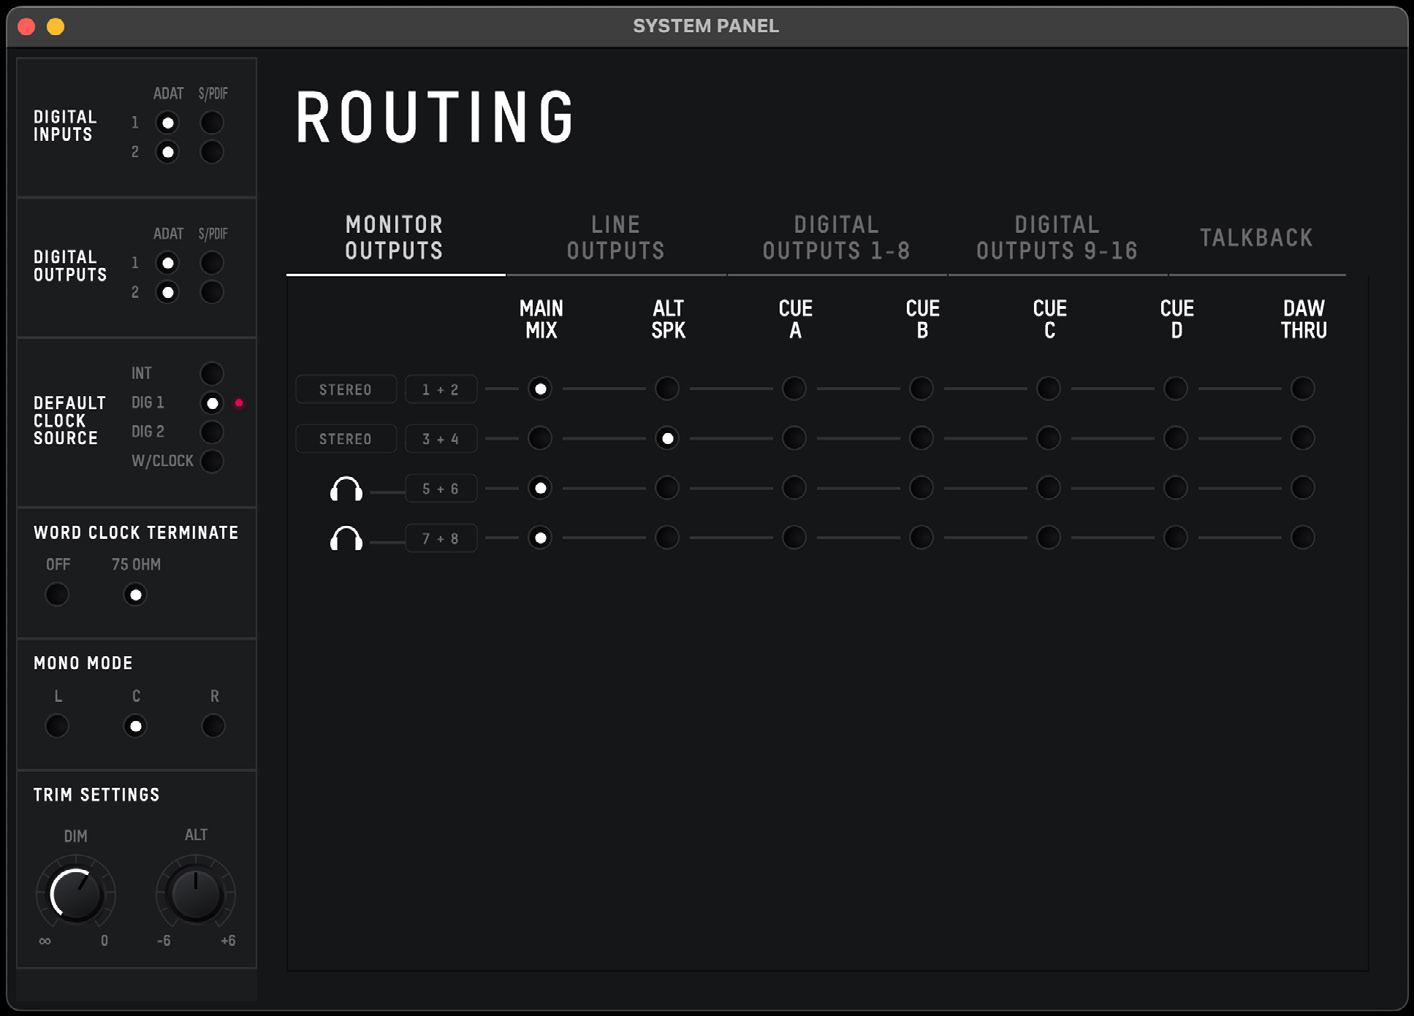
Task: Route outputs 7 + 8 to CUE B
Action: [921, 538]
